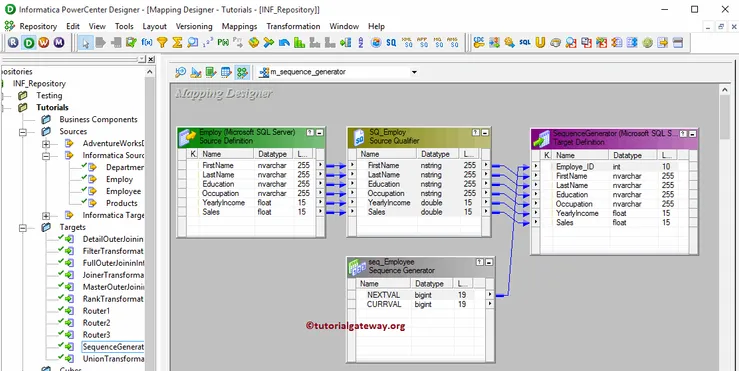Choose the Filter funnel transformation icon

pyautogui.click(x=162, y=43)
